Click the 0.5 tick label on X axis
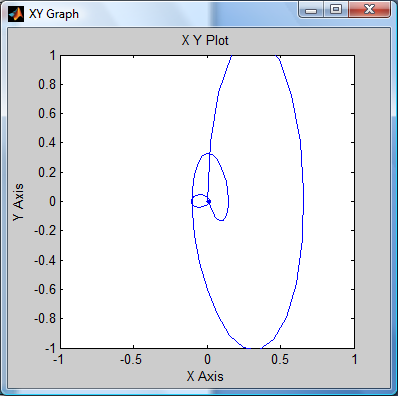Viewport: 398px width, 396px height. click(280, 359)
